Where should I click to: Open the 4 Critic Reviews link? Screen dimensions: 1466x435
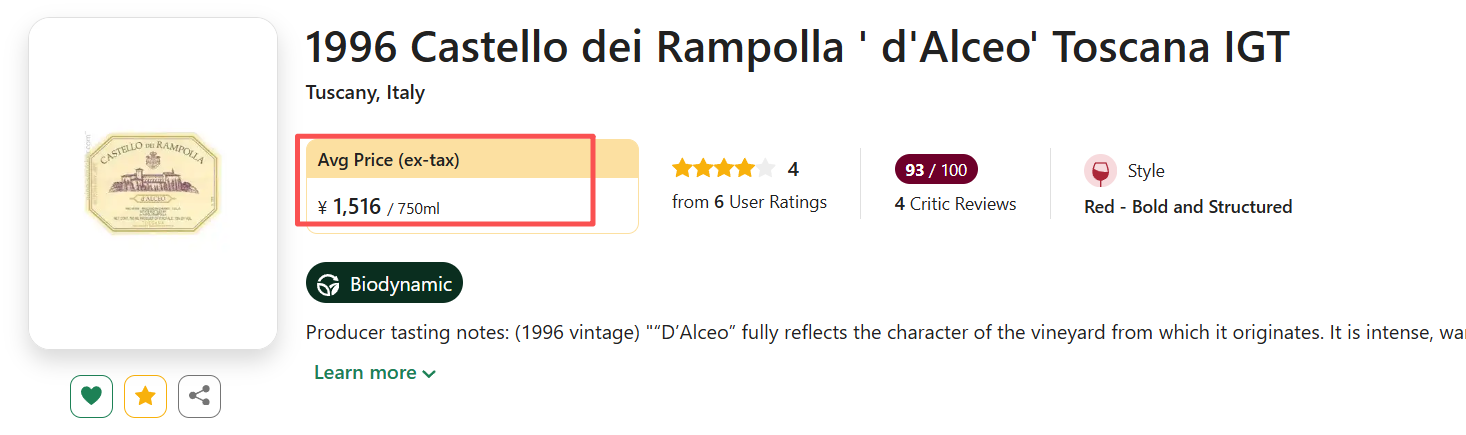point(955,204)
